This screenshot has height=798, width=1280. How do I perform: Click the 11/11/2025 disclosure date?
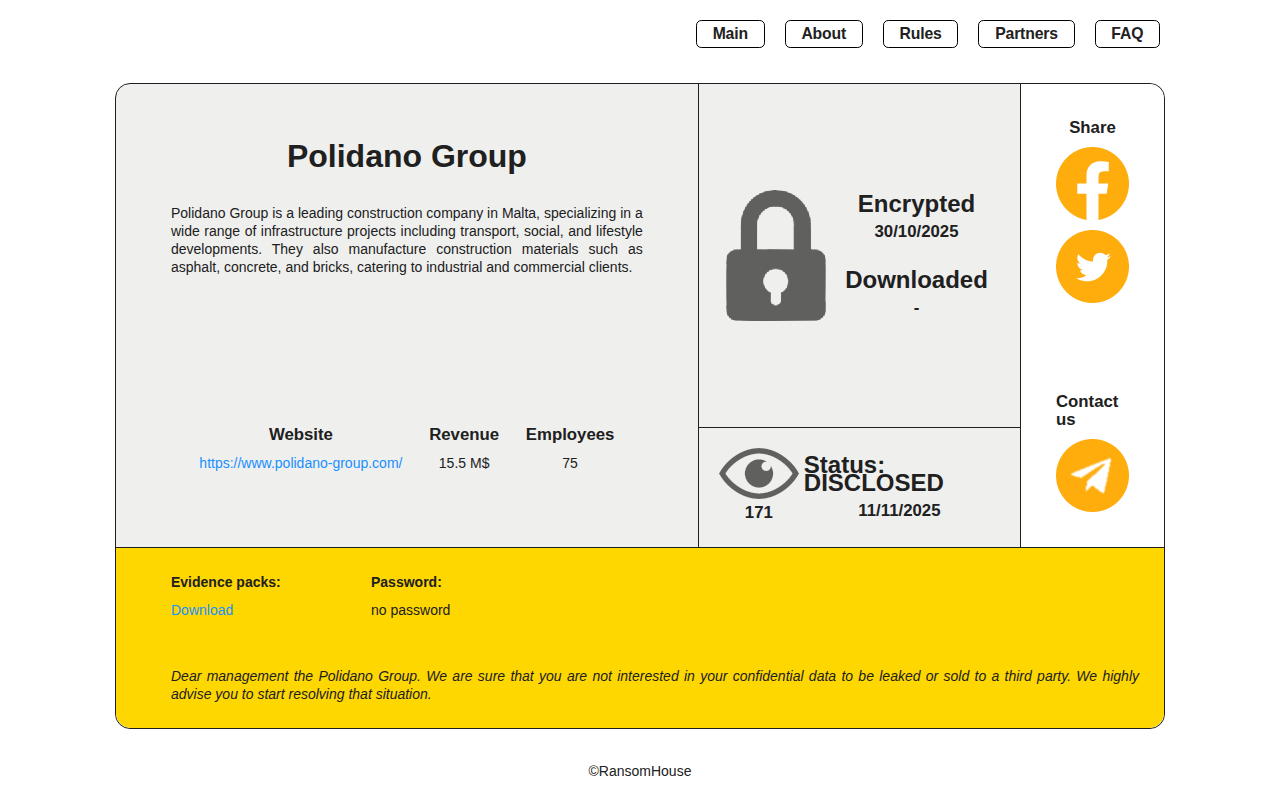[899, 511]
